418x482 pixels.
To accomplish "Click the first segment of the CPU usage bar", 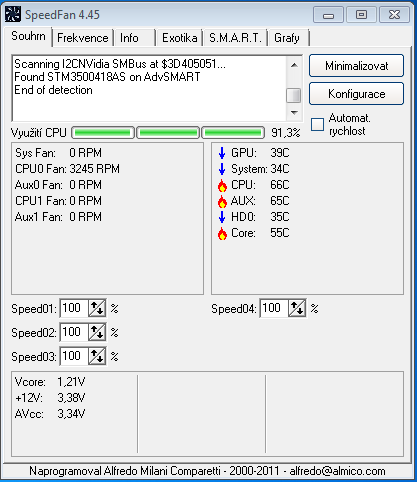I will pos(103,133).
